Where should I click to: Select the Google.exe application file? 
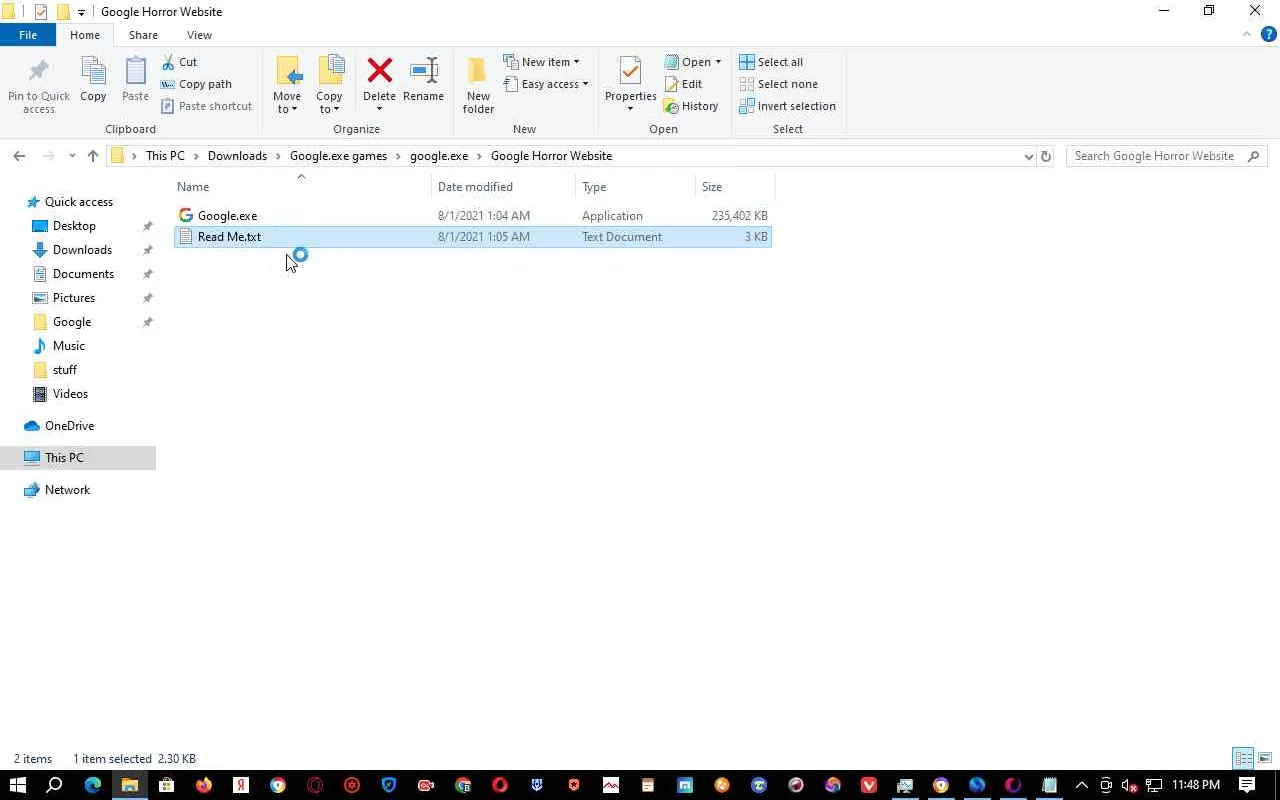click(472, 216)
